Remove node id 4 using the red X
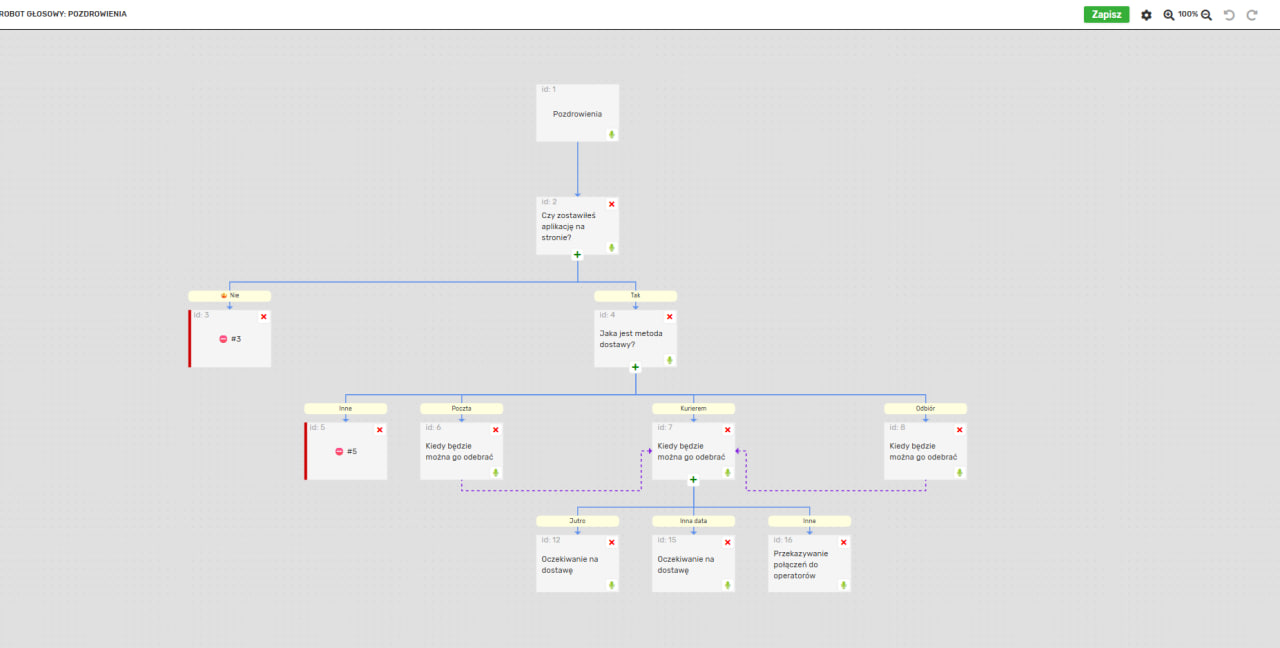Image resolution: width=1280 pixels, height=648 pixels. pos(670,317)
